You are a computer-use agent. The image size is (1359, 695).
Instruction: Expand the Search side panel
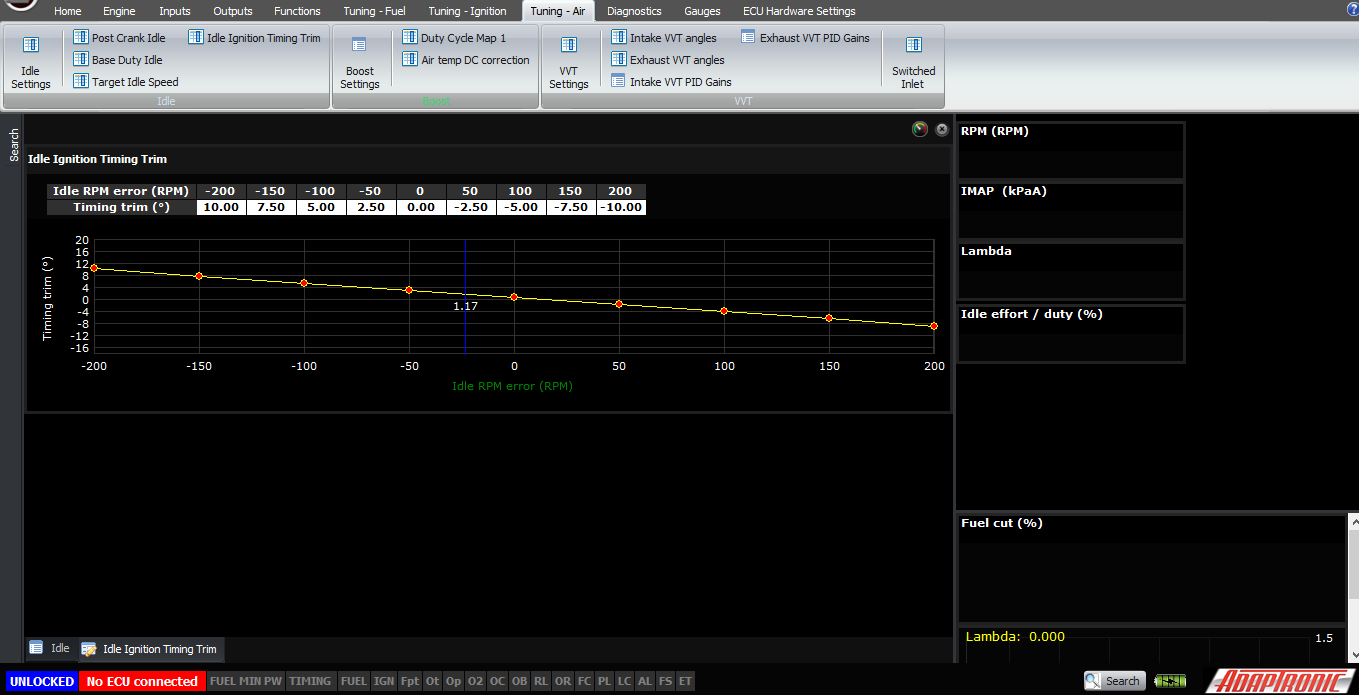(x=14, y=145)
